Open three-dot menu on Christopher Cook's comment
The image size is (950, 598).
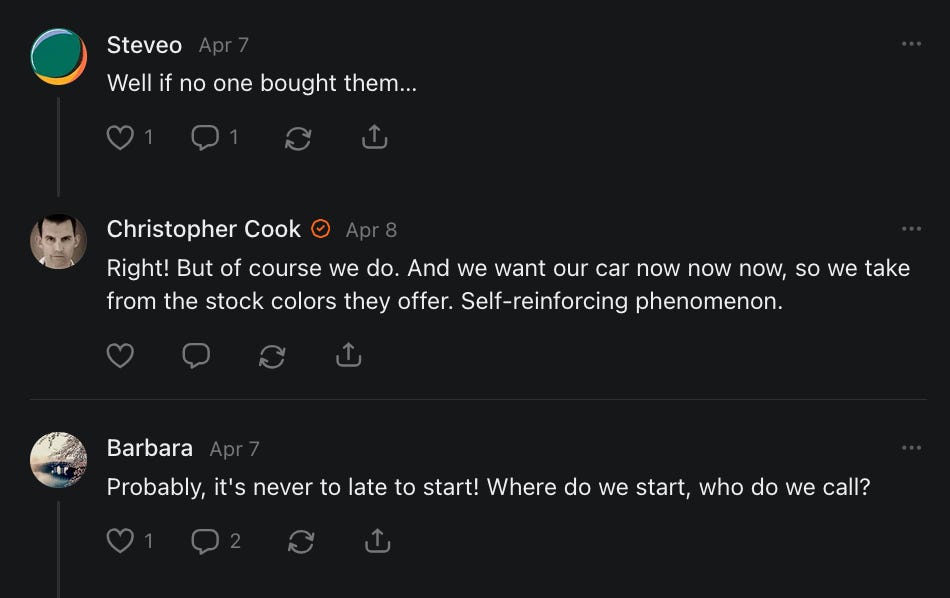click(x=911, y=229)
